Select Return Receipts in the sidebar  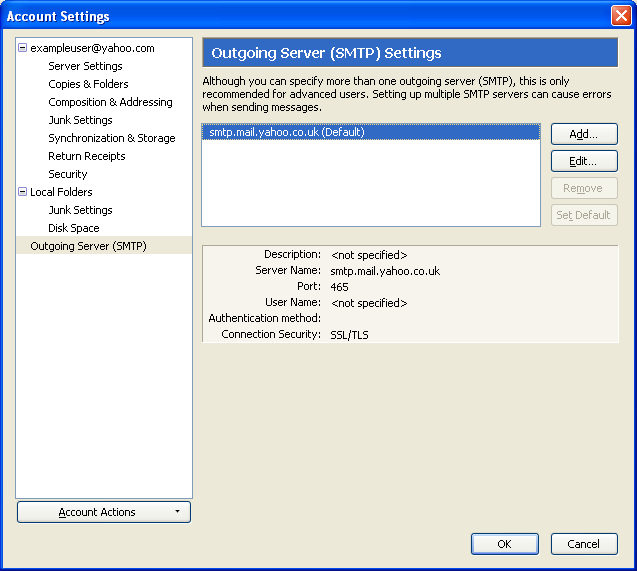[87, 156]
